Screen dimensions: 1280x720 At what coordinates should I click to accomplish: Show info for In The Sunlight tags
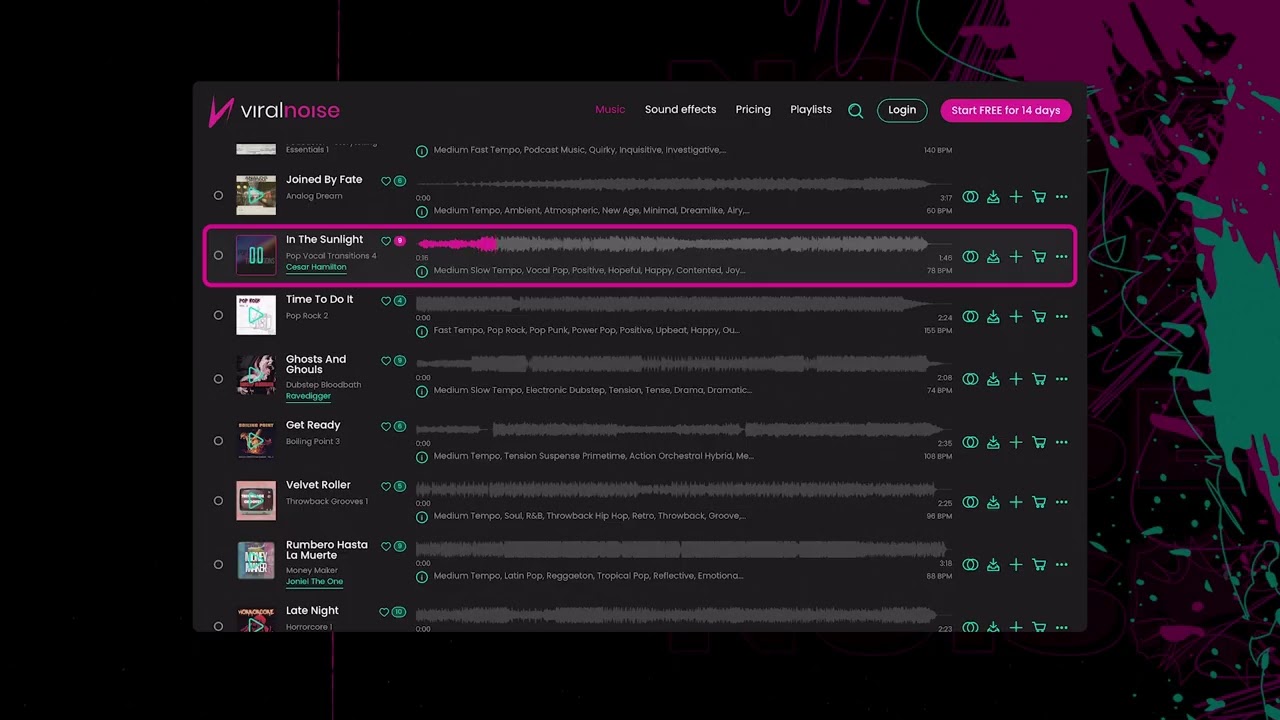point(422,271)
